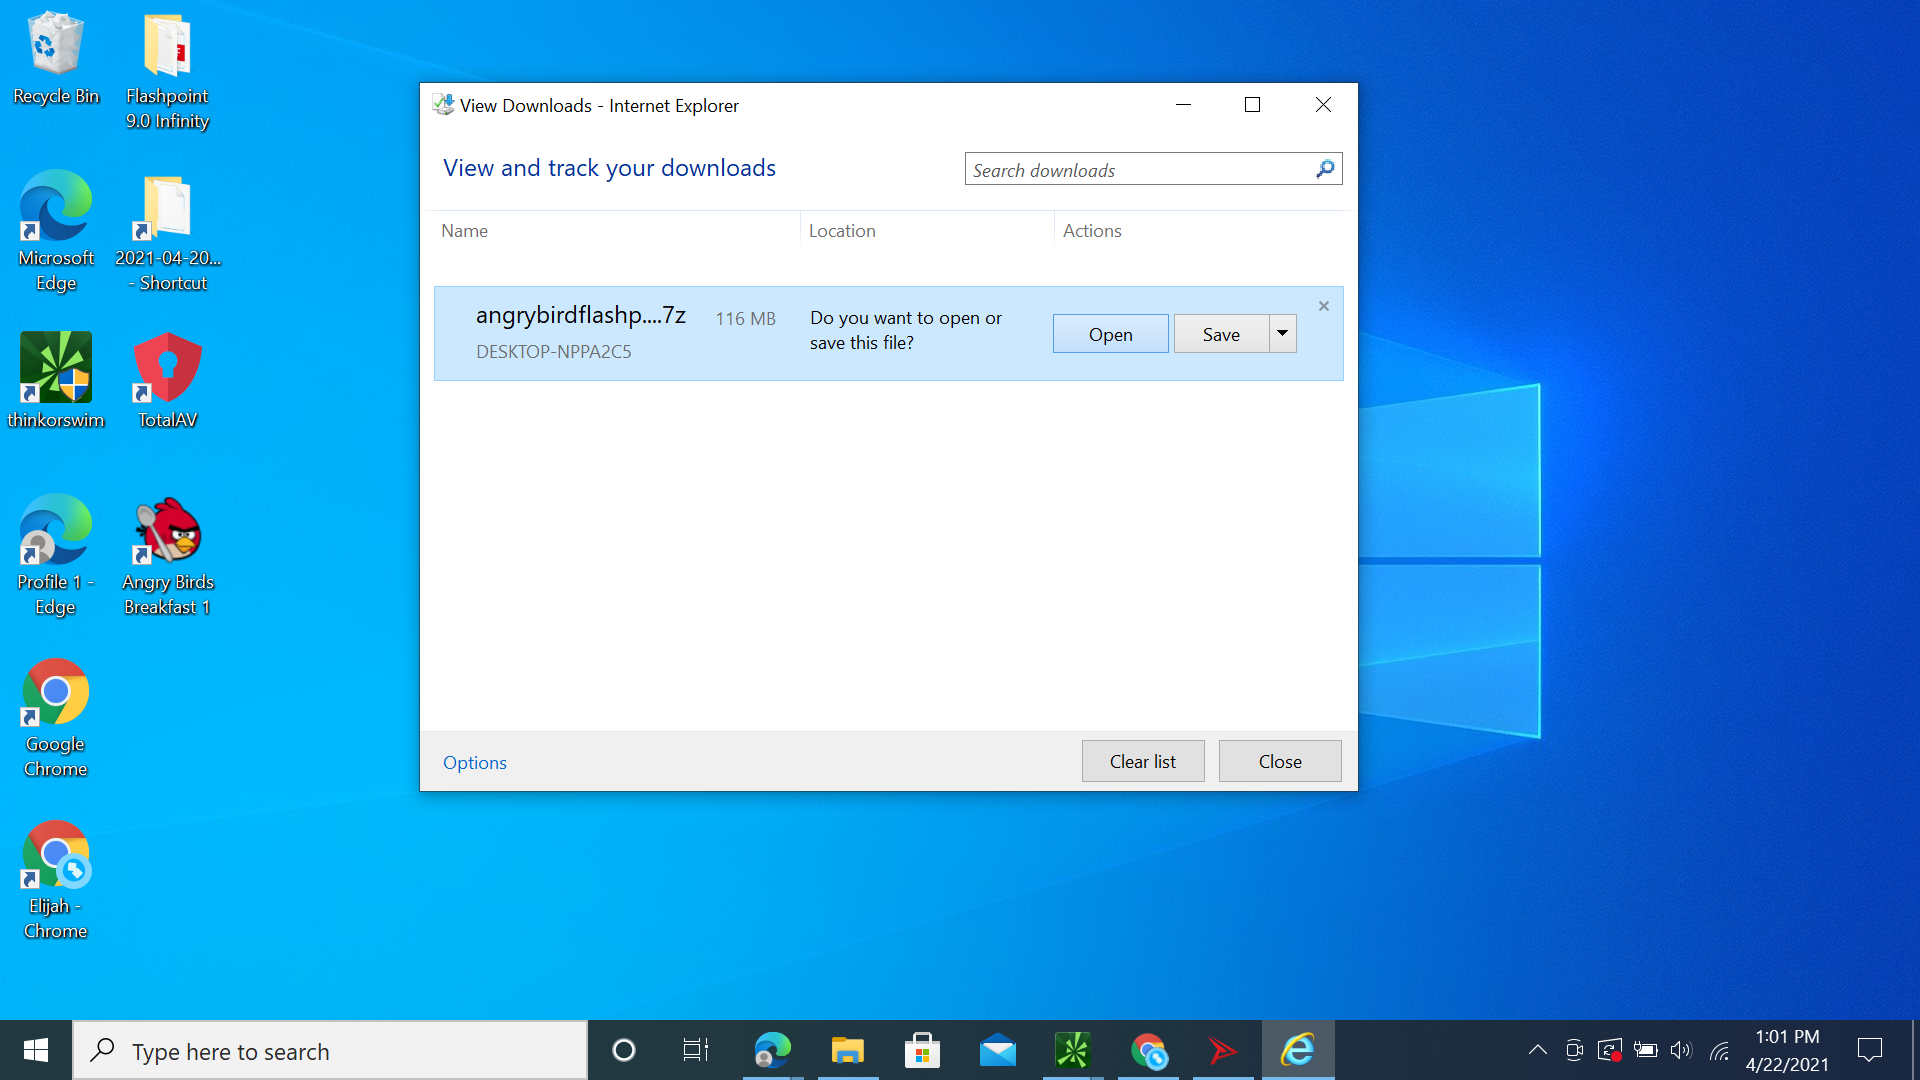Click the Clear list button

[x=1142, y=761]
